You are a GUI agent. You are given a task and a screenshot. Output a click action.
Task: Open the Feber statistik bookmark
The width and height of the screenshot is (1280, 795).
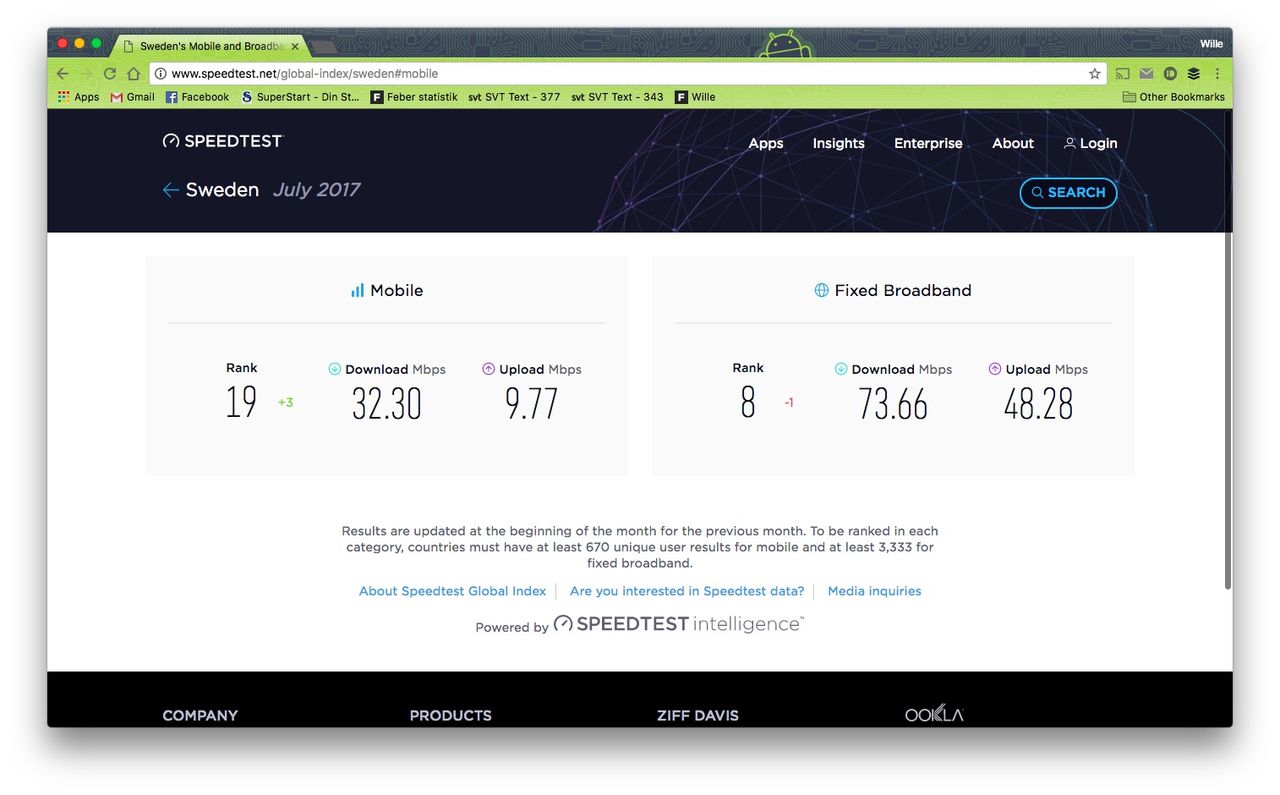point(414,97)
